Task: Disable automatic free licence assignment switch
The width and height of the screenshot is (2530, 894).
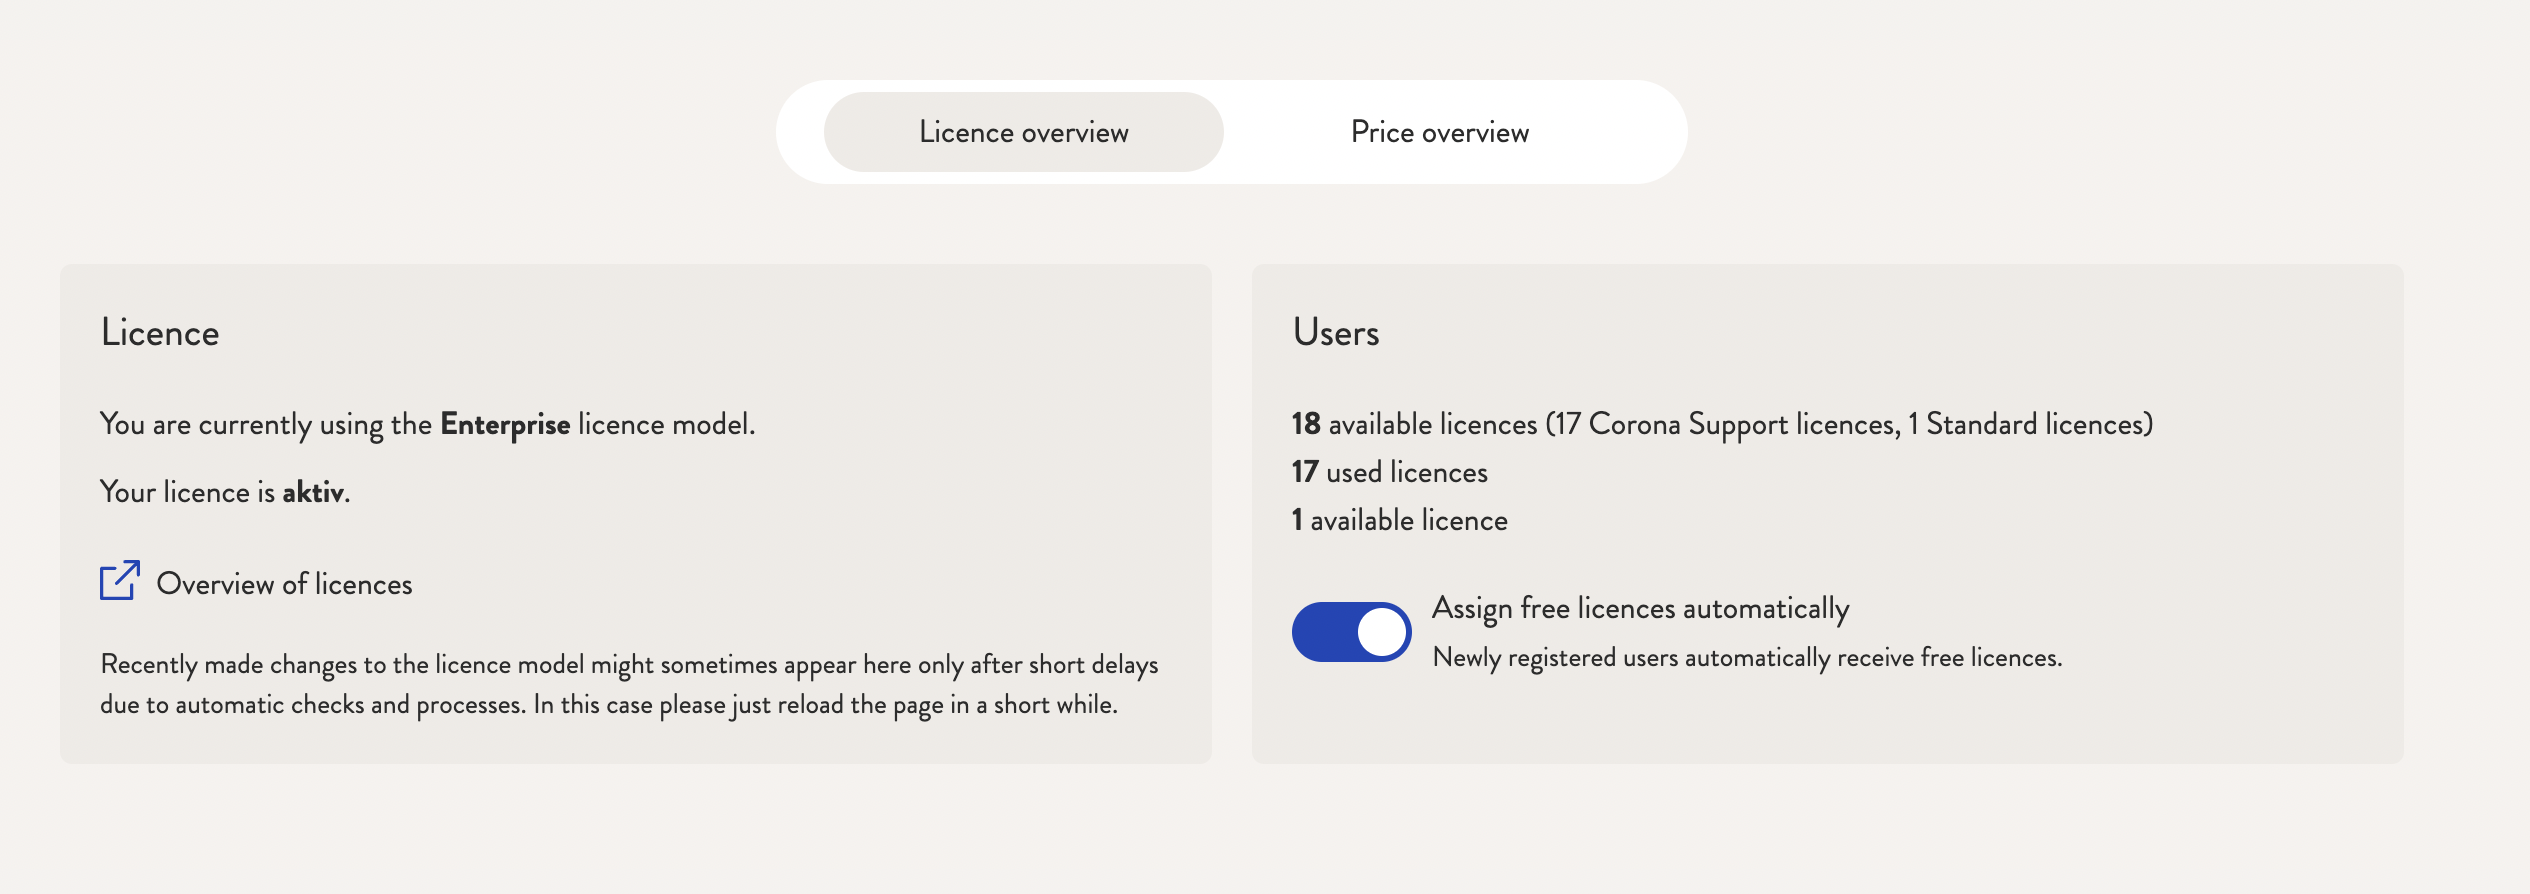Action: click(1351, 632)
